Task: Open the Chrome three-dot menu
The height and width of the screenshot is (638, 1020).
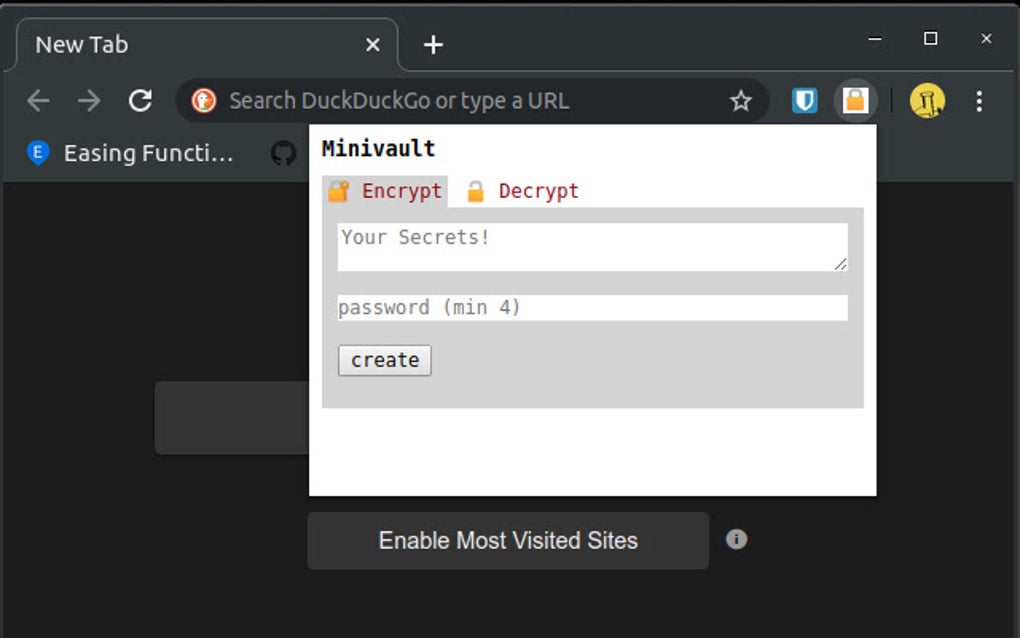Action: (x=979, y=100)
